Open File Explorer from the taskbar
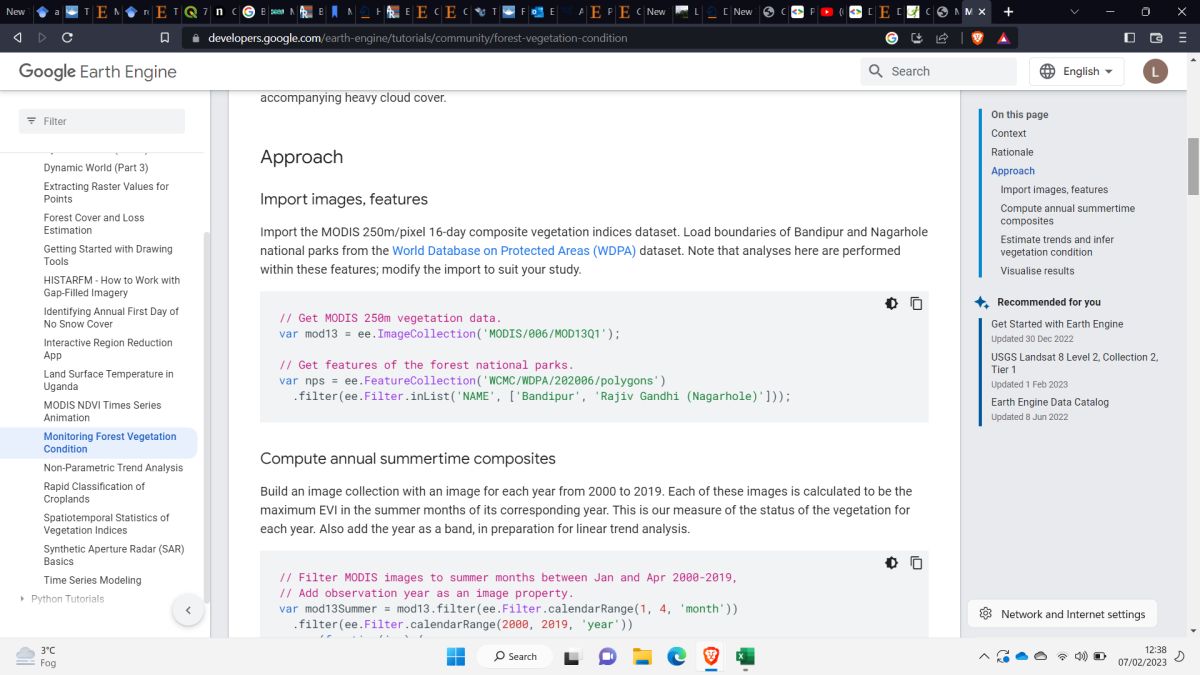The width and height of the screenshot is (1200, 675). coord(642,657)
